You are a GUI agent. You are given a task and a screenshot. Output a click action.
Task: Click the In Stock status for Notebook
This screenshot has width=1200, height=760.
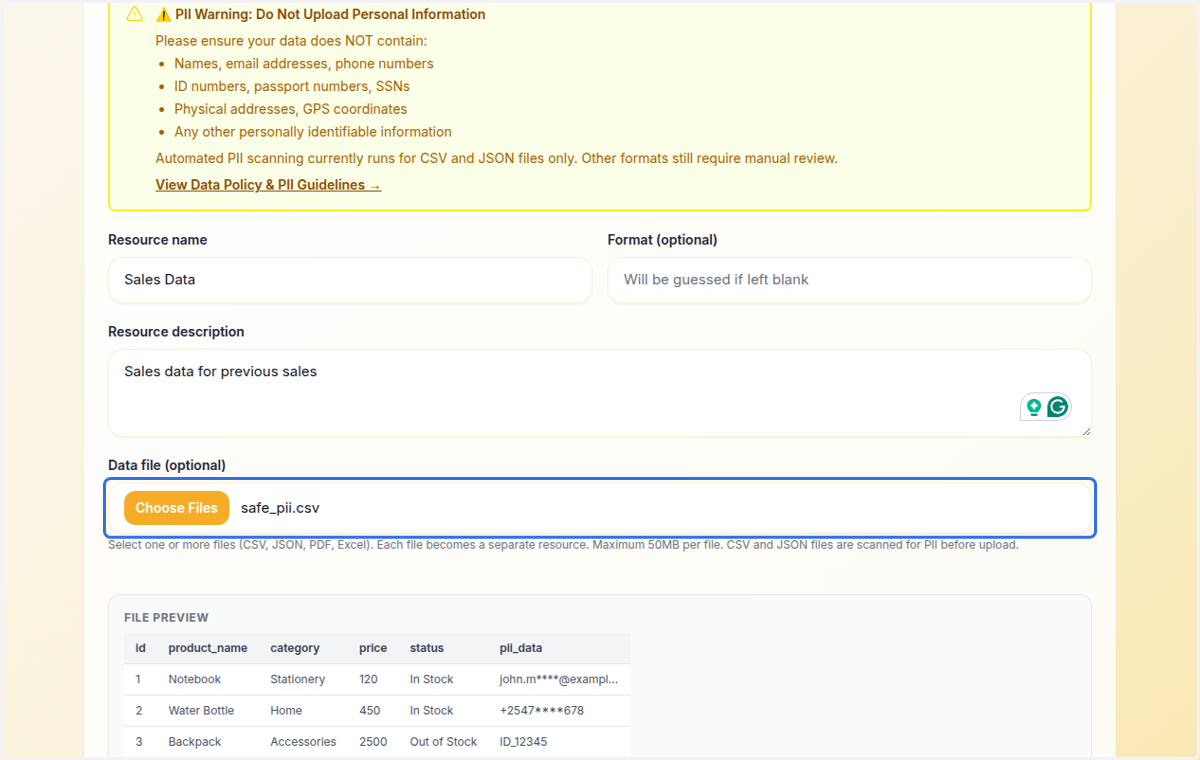432,679
